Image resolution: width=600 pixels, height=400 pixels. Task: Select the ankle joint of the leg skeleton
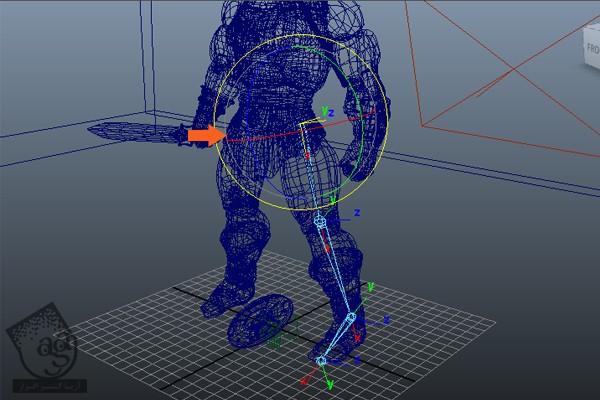[x=351, y=317]
